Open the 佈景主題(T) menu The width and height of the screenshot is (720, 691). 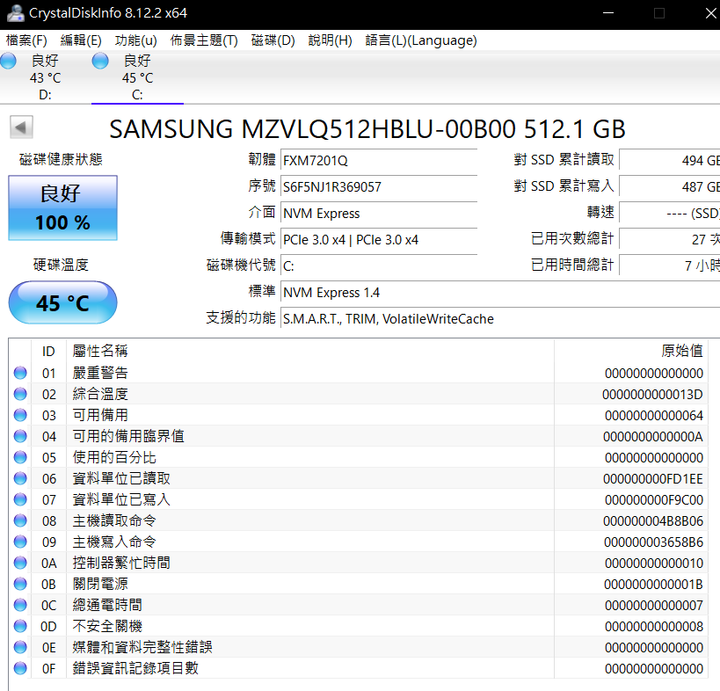click(x=204, y=40)
